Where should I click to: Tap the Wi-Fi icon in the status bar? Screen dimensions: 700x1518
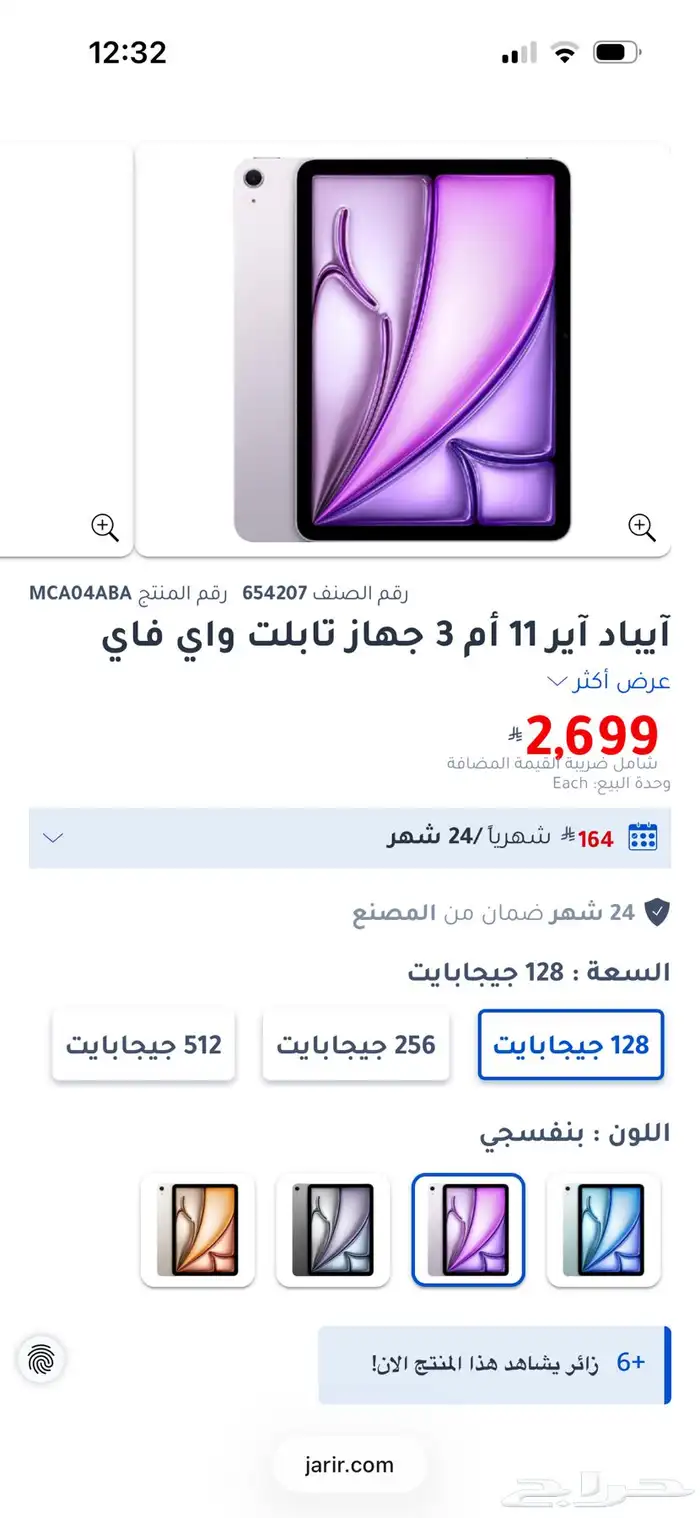pyautogui.click(x=566, y=53)
